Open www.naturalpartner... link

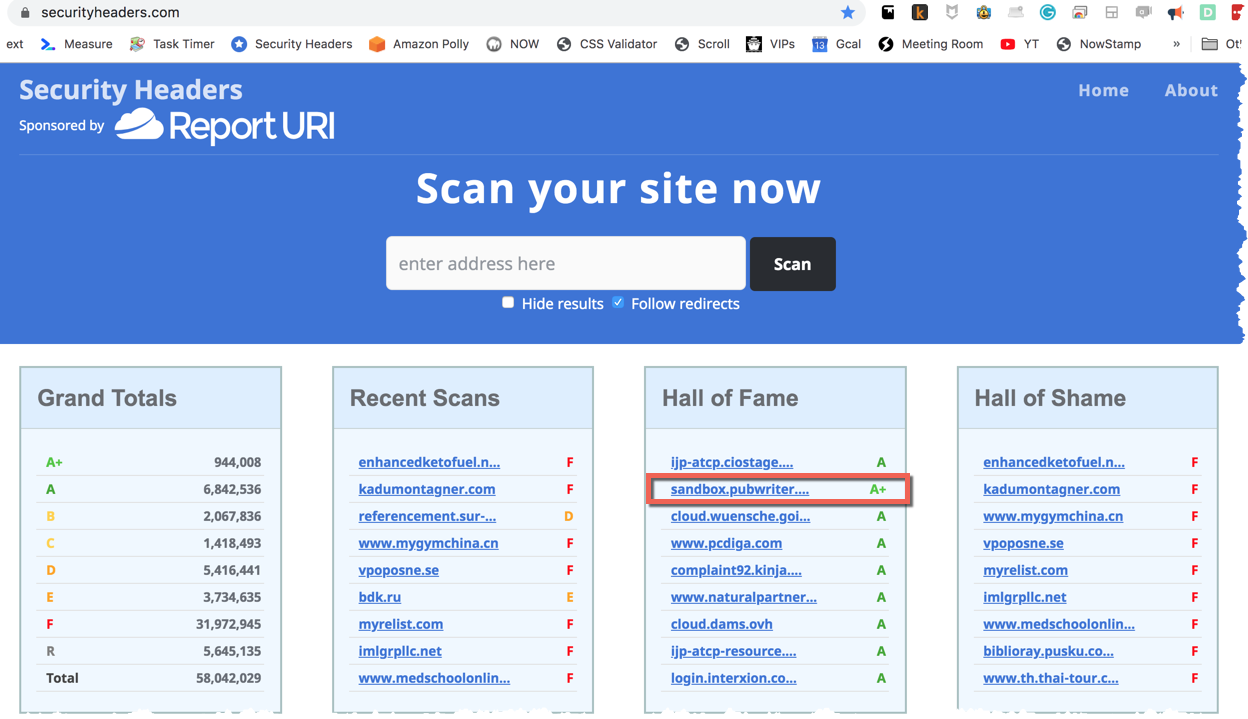click(x=743, y=597)
